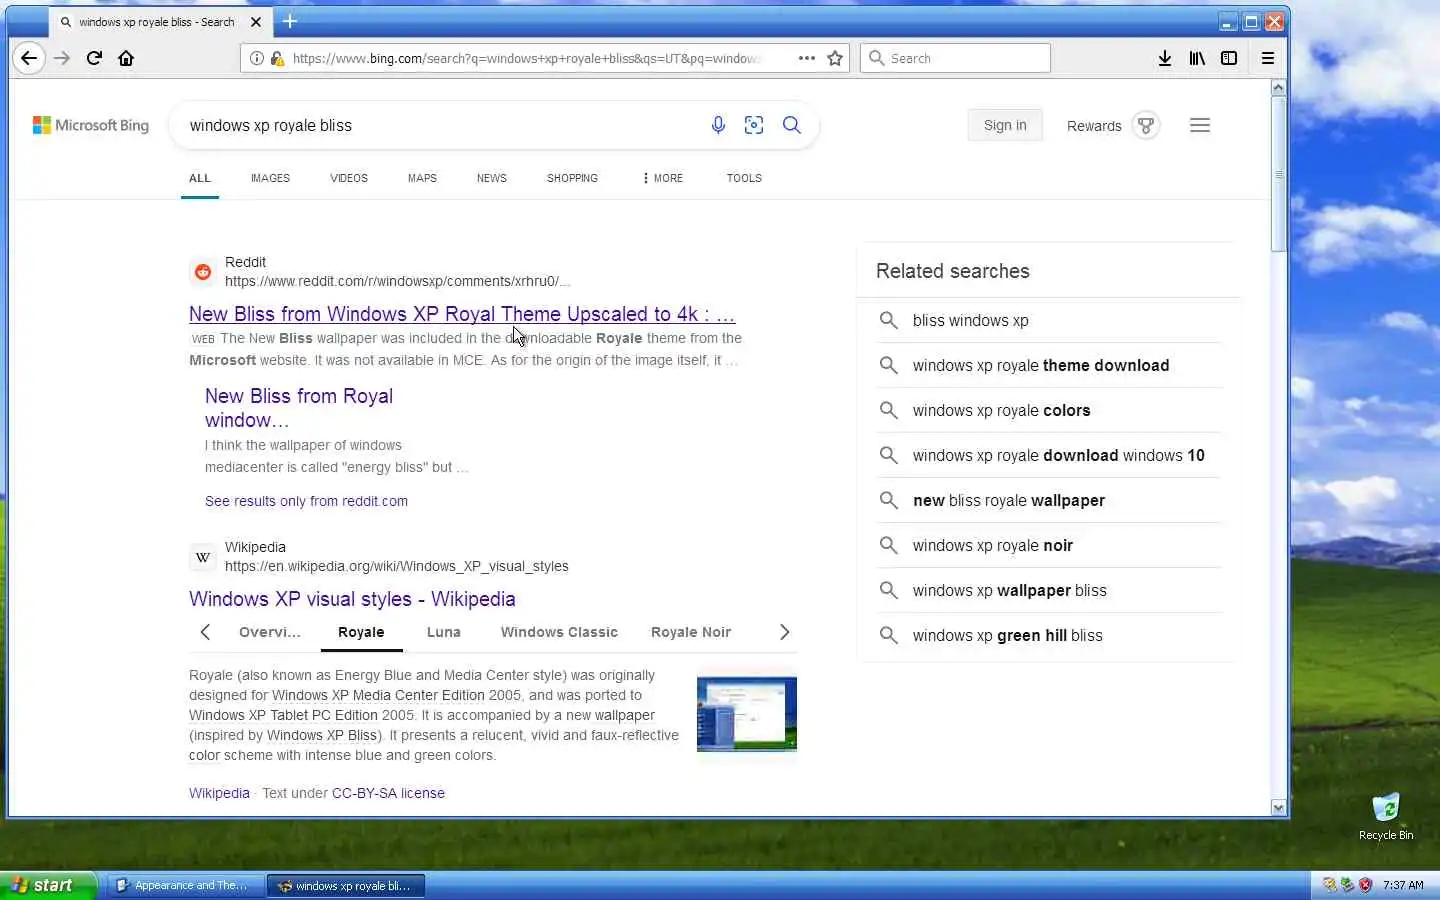
Task: Expand the More search categories menu
Action: tap(663, 178)
